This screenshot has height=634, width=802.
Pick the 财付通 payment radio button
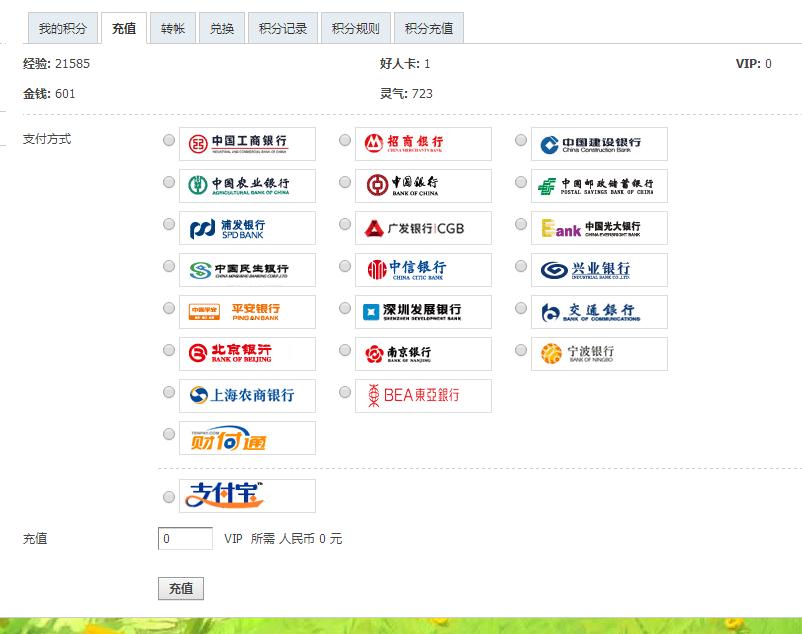click(x=169, y=434)
